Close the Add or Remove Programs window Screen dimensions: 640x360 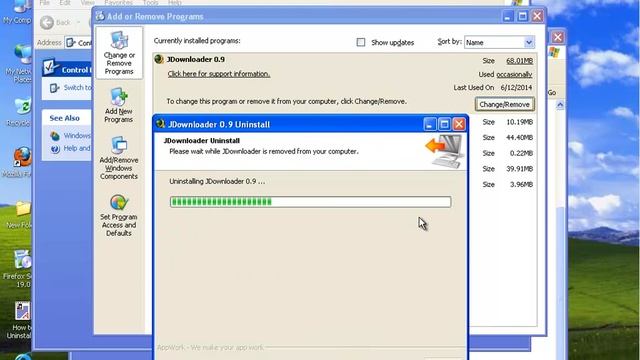537,16
